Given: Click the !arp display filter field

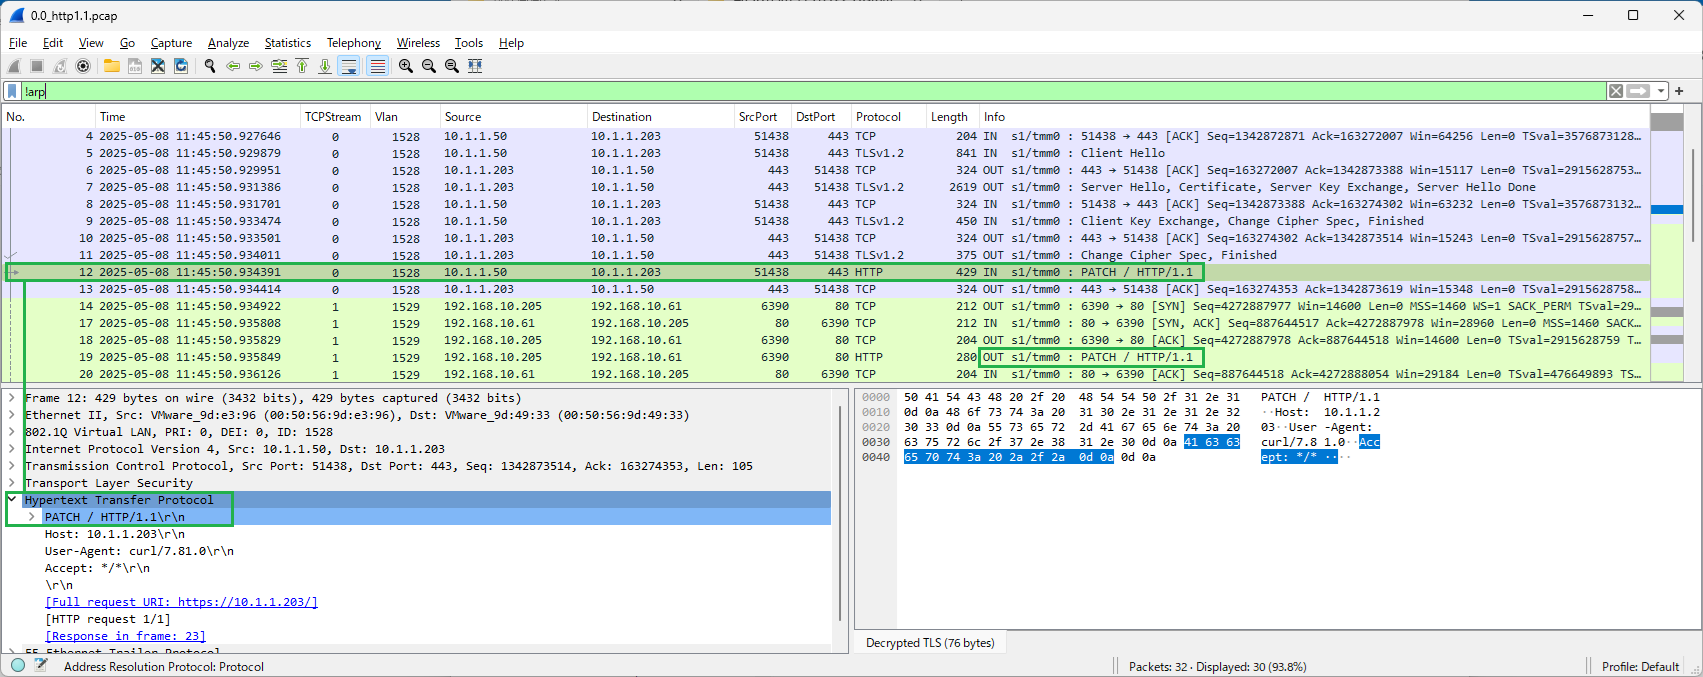Looking at the screenshot, I should click(812, 91).
